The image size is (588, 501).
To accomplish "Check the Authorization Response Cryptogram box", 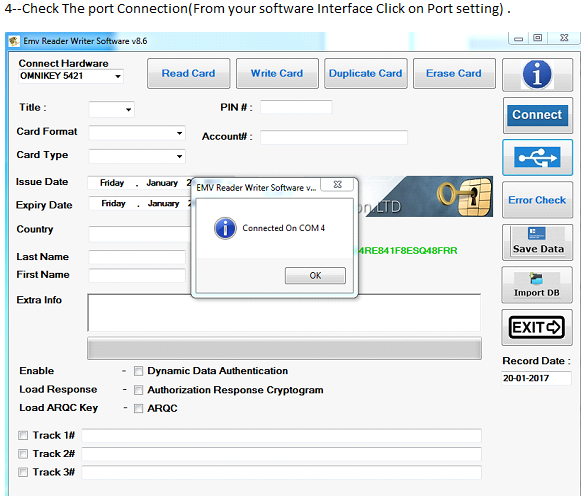I will pyautogui.click(x=138, y=390).
